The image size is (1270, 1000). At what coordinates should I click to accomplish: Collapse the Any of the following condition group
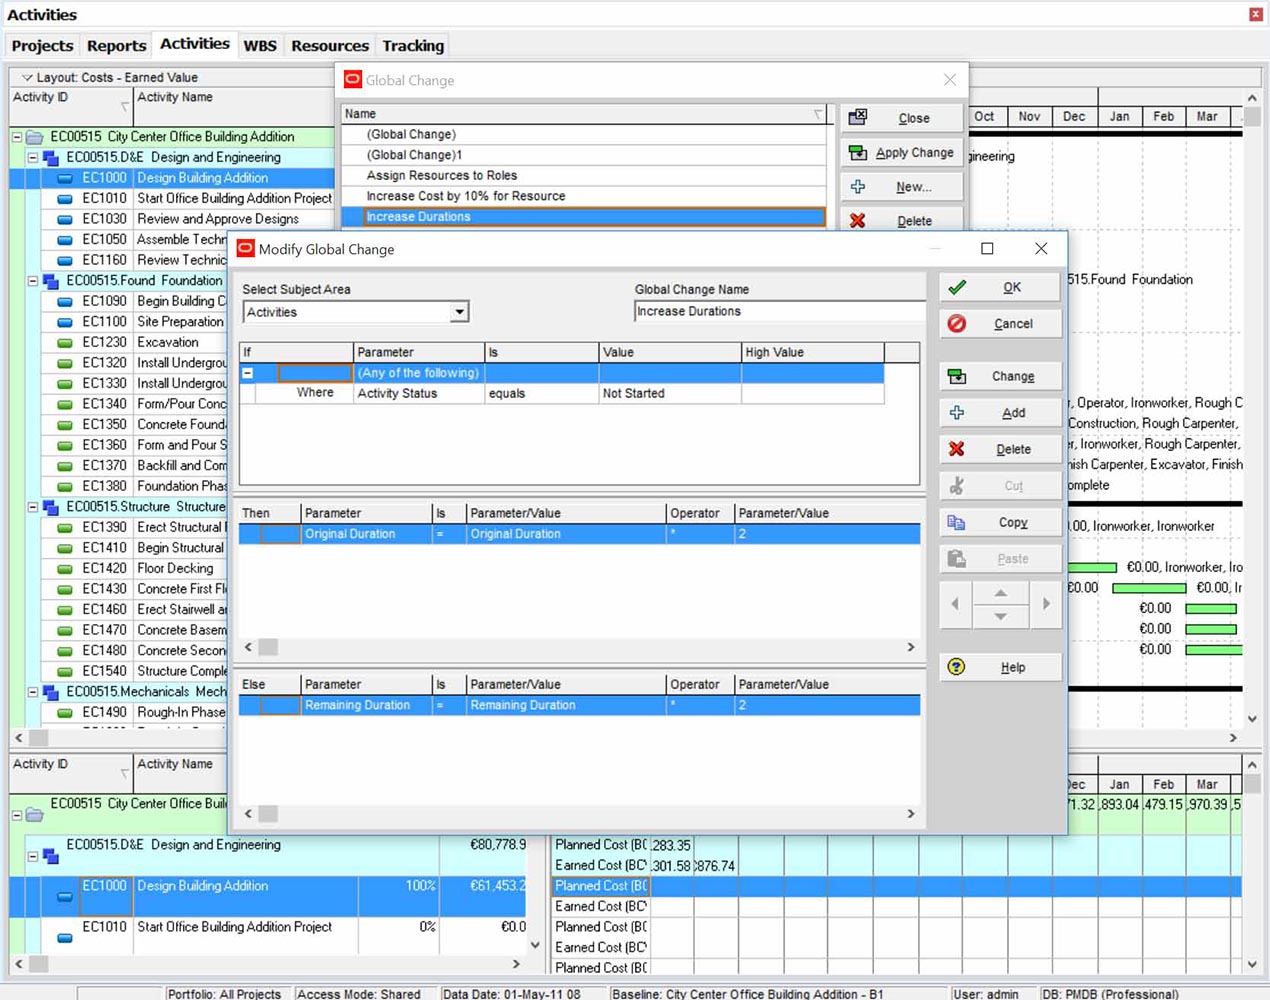[248, 373]
